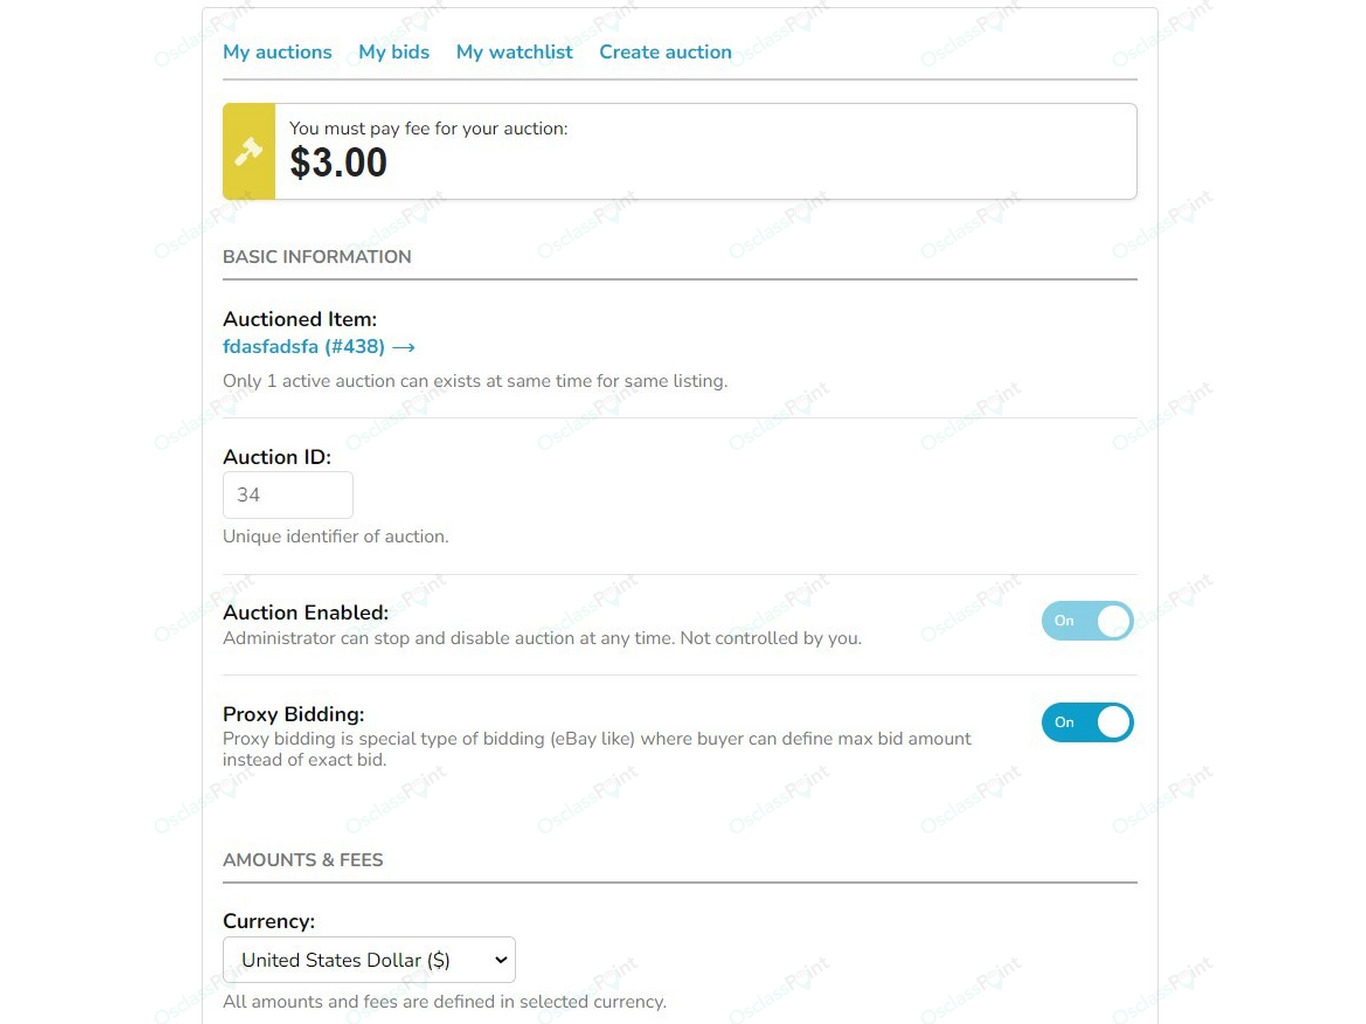Switch to the My bids tab
1366x1024 pixels.
(394, 52)
